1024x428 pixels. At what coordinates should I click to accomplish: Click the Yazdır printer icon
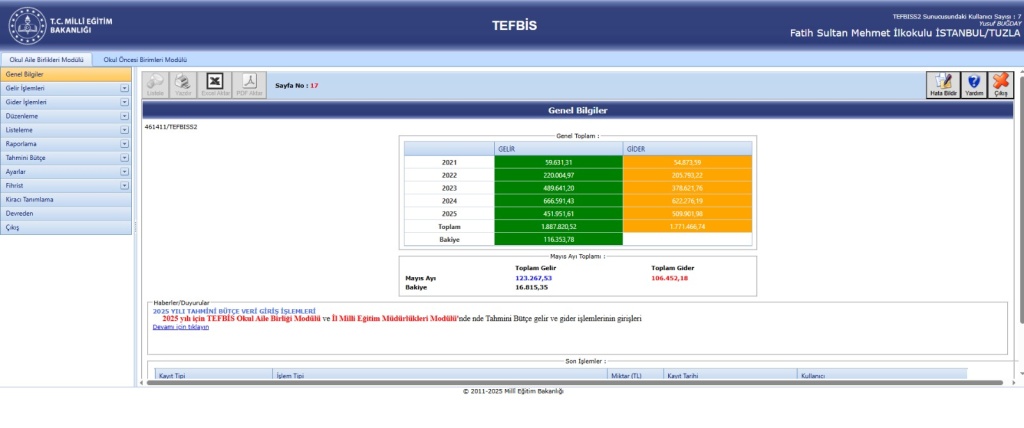(183, 85)
